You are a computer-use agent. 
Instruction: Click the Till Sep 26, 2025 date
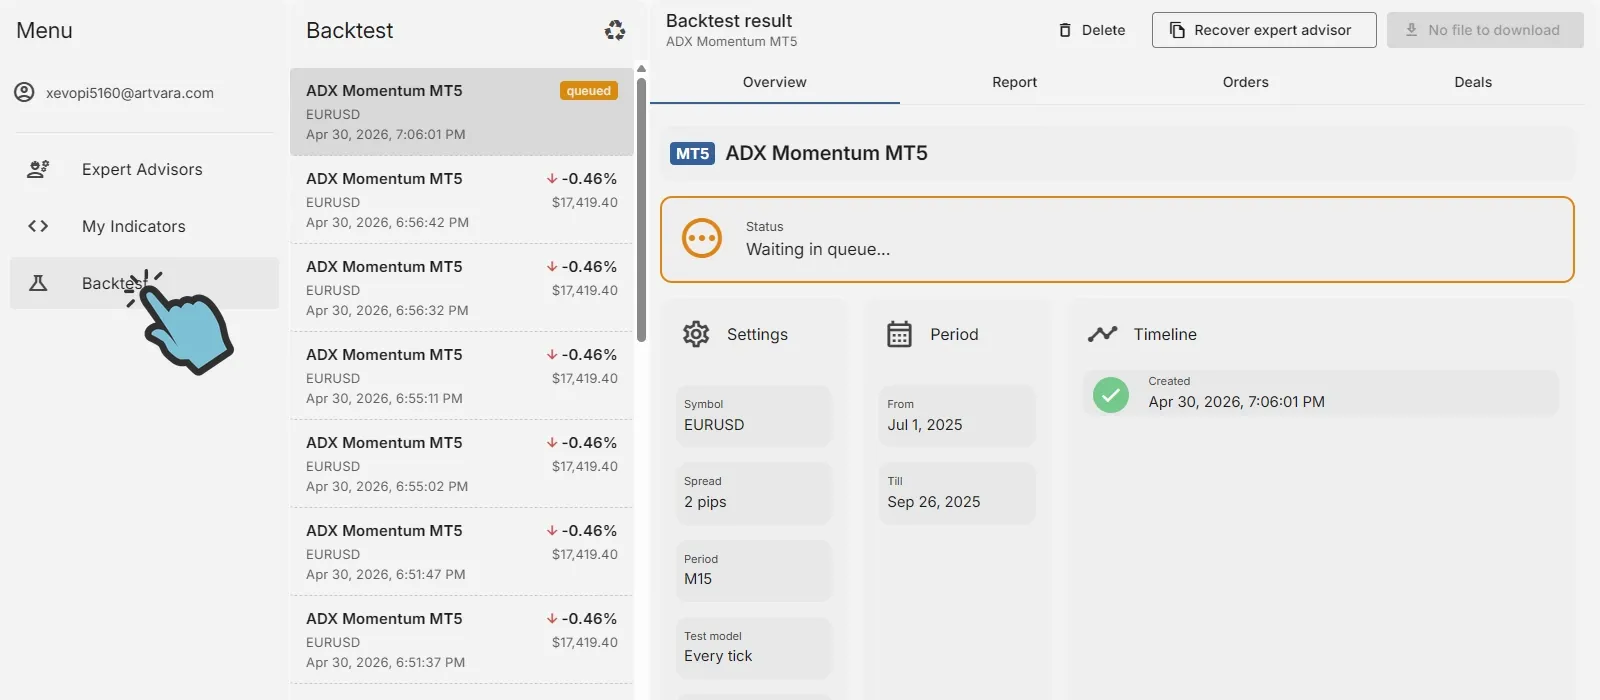957,493
